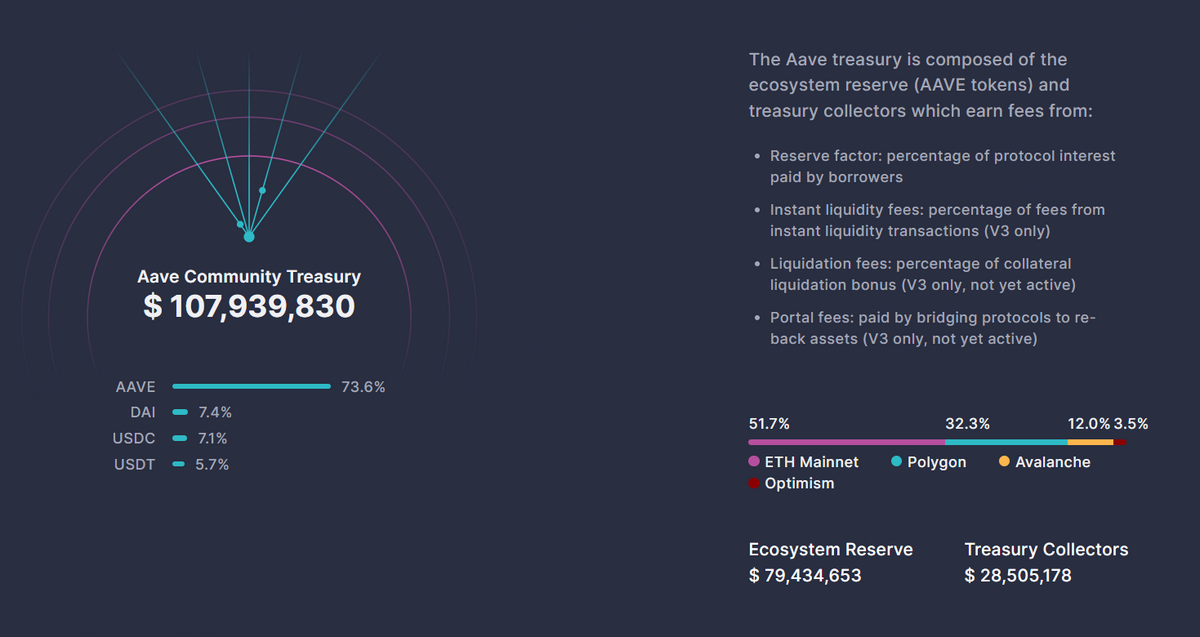Click the 73.6% AAVE percentage
Screen dimensions: 1200x637
363,386
